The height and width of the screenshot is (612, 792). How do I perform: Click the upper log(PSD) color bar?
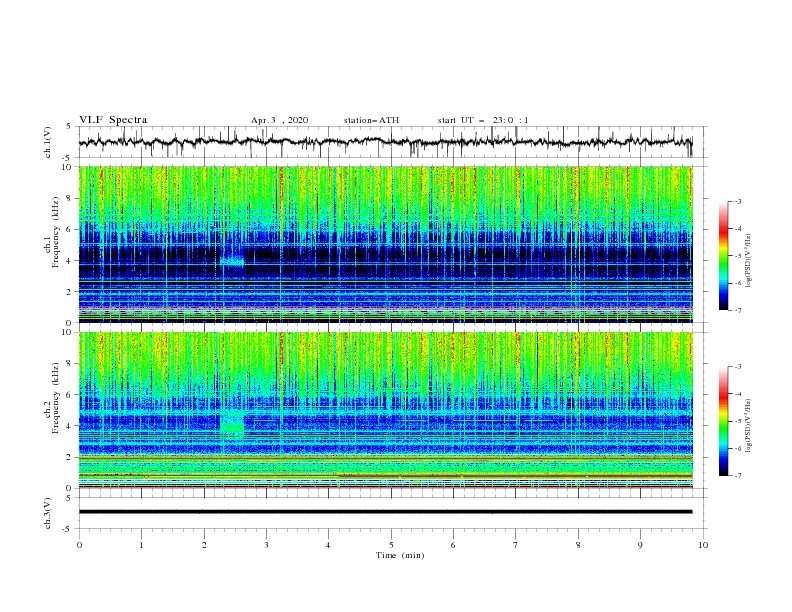(723, 256)
